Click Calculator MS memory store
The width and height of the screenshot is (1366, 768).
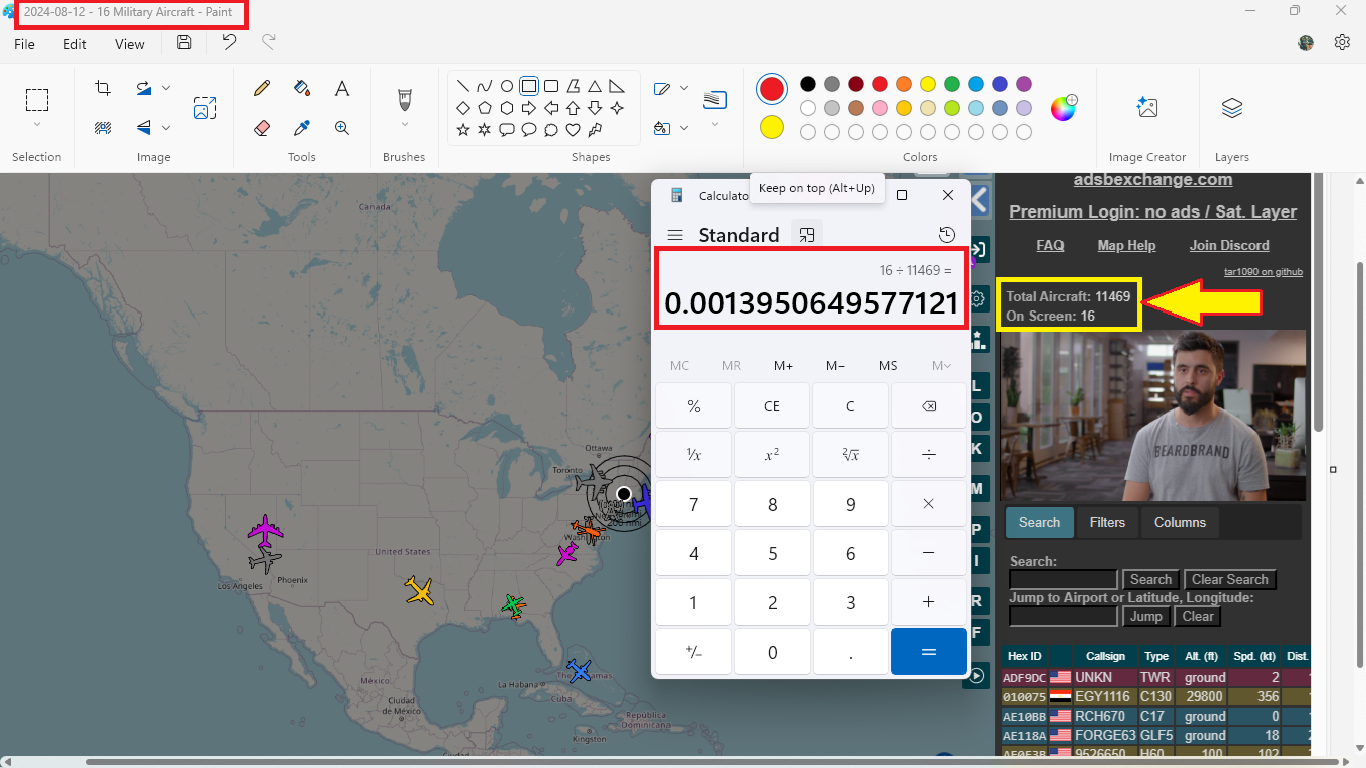coord(888,366)
